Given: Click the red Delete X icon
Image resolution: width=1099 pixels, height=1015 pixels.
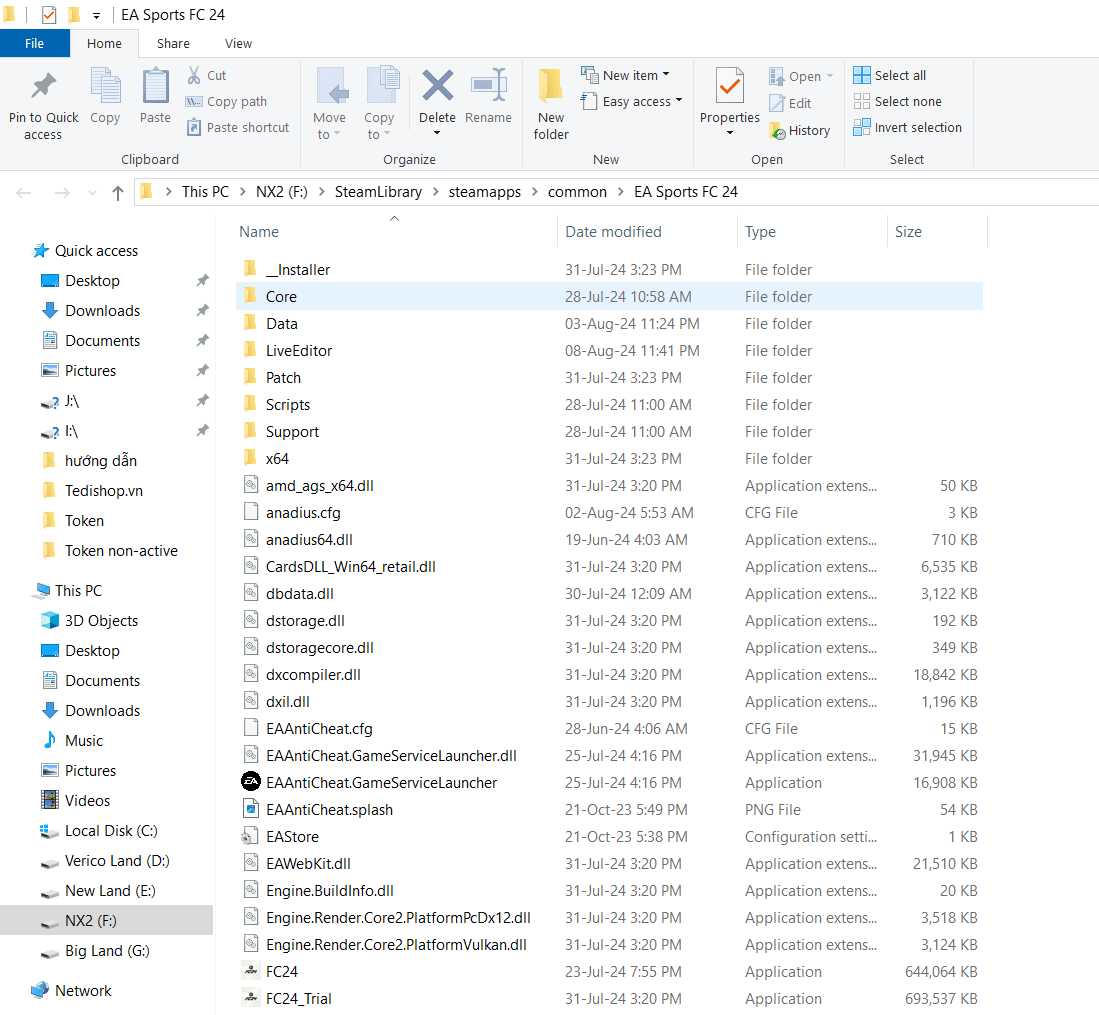Looking at the screenshot, I should pos(437,86).
